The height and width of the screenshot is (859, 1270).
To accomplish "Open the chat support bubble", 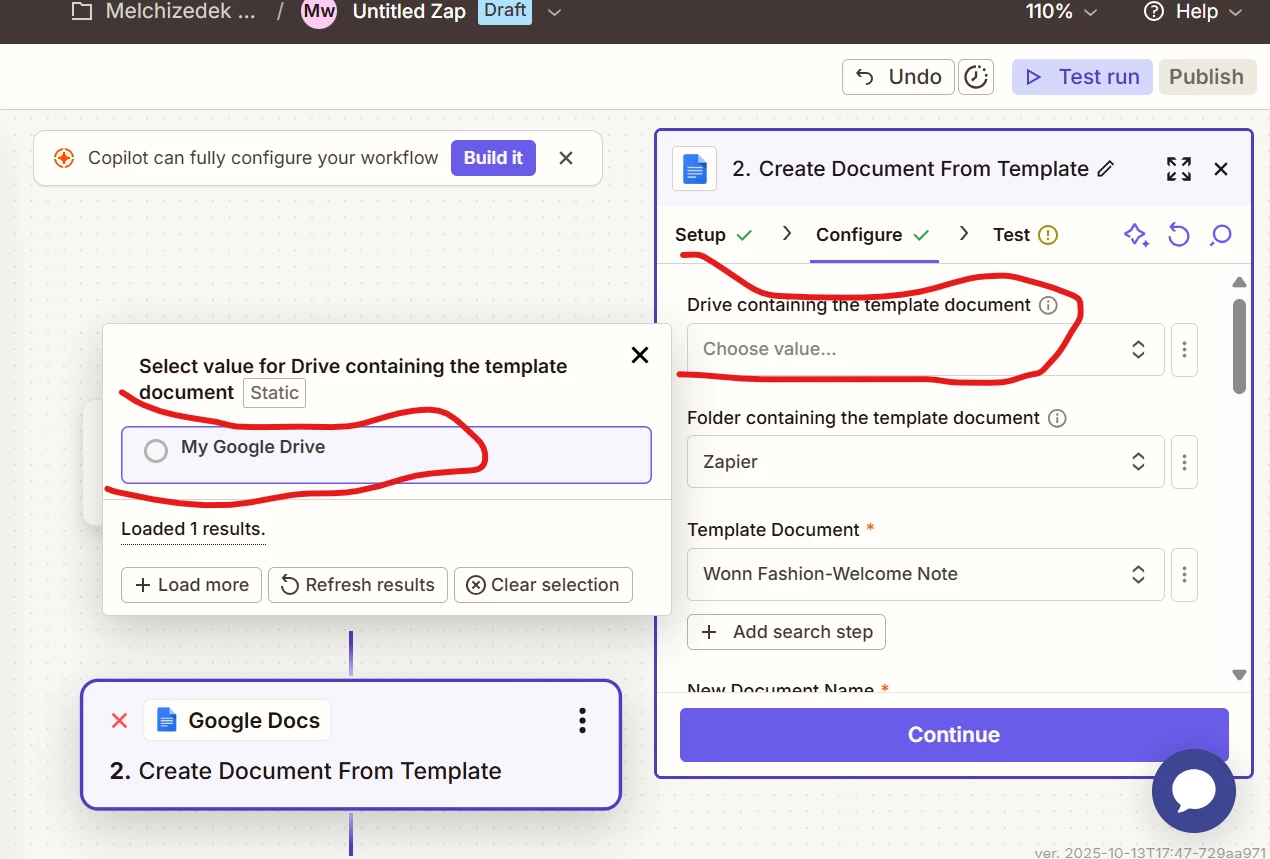I will [x=1194, y=791].
